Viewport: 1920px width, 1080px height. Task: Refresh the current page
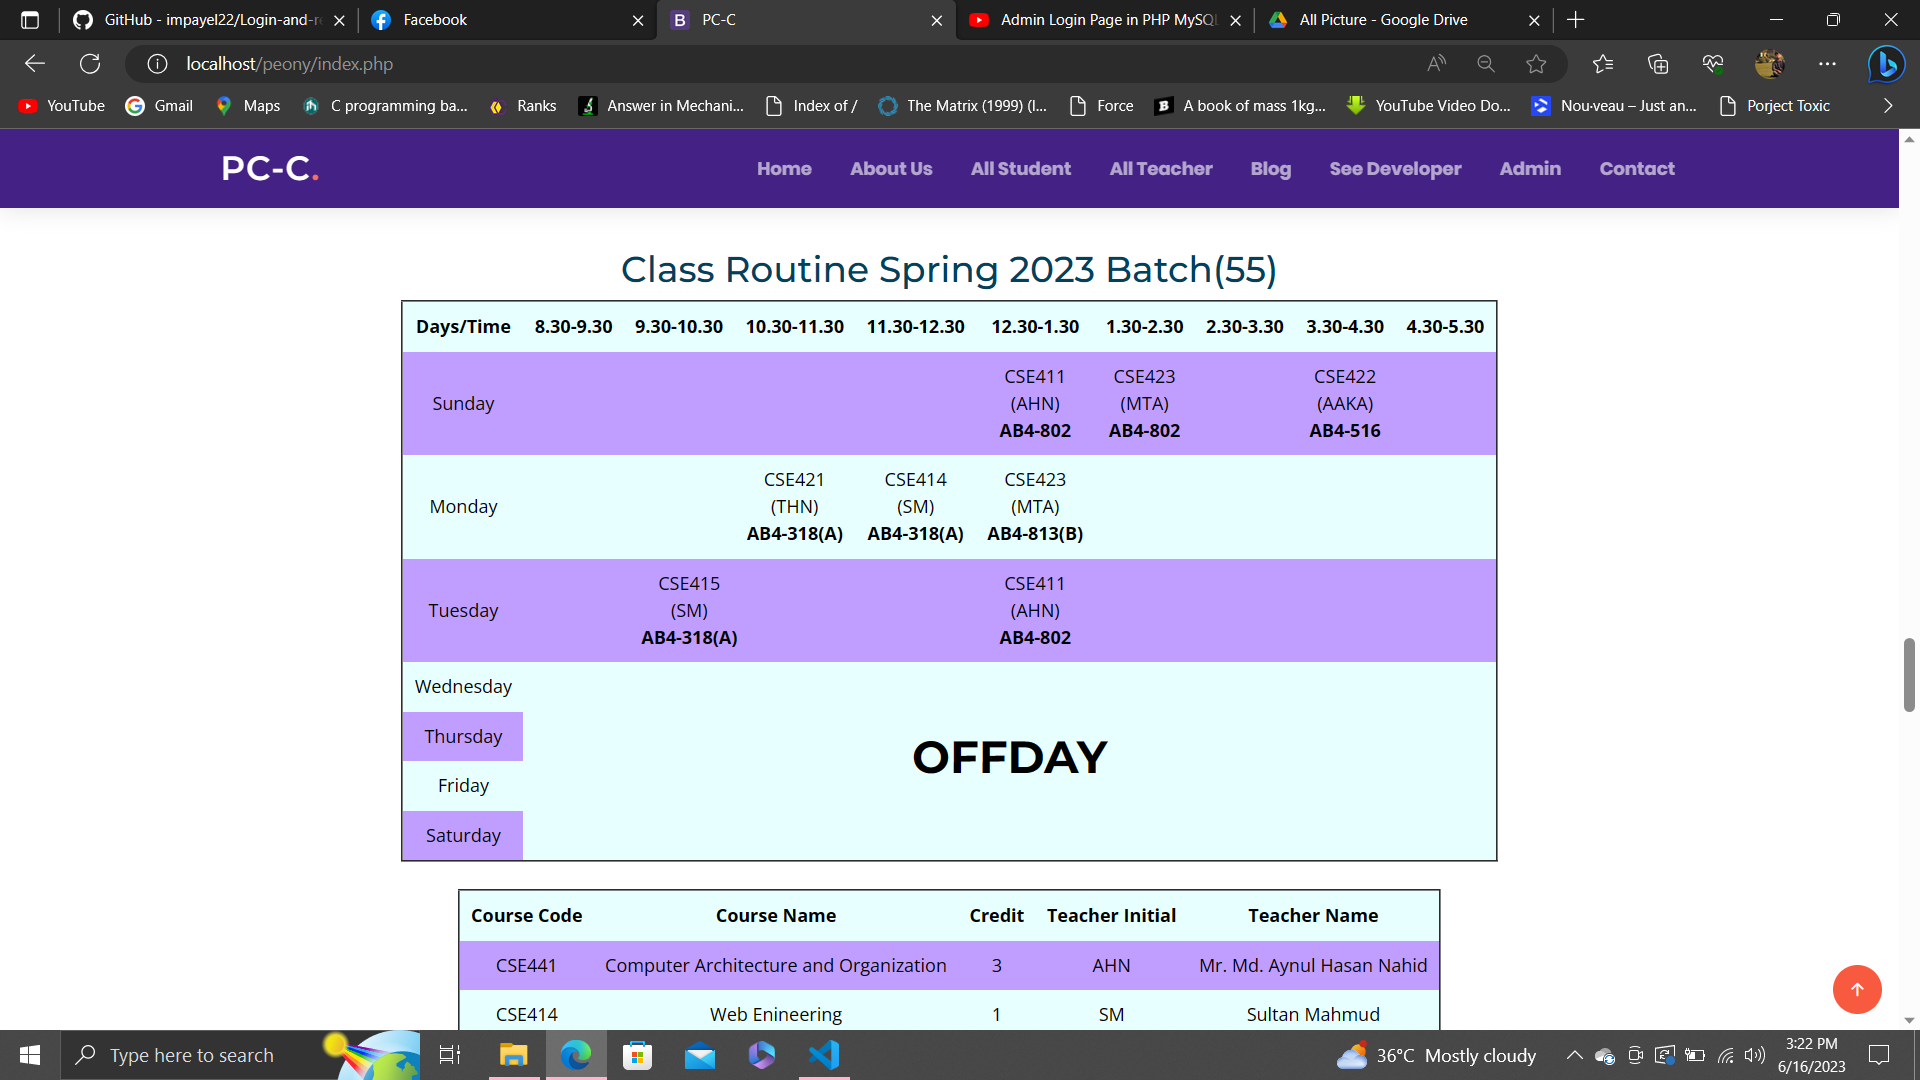(x=90, y=63)
